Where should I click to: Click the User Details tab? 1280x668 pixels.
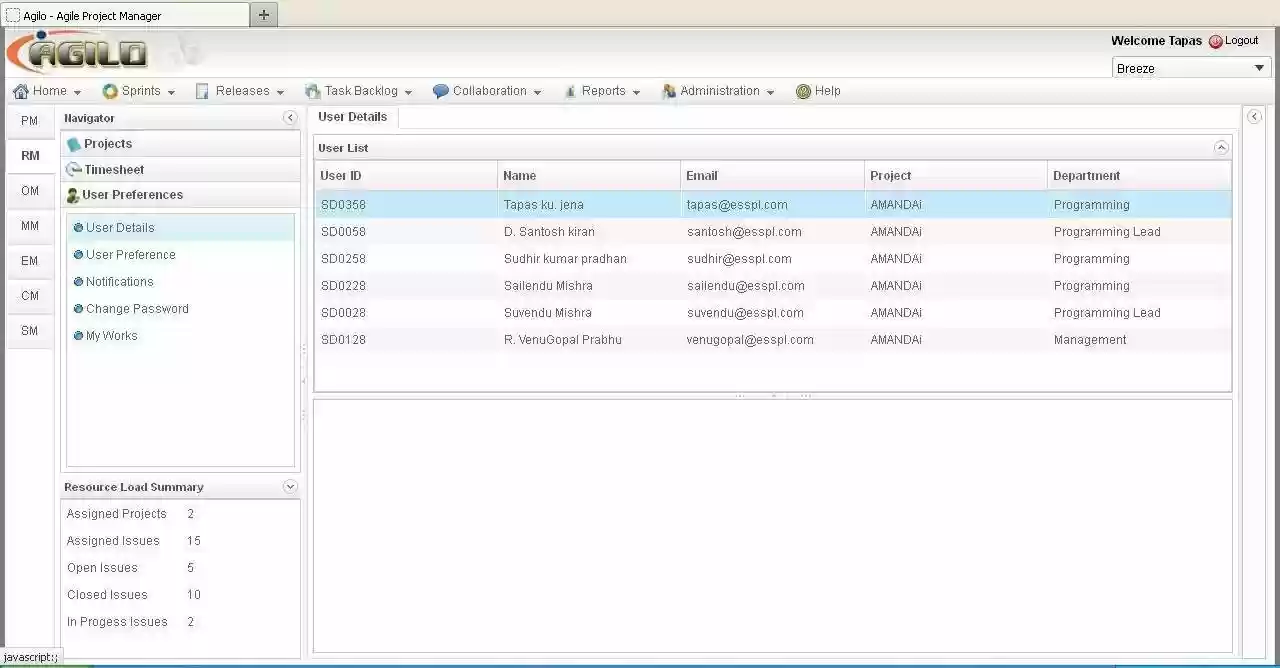click(x=352, y=116)
